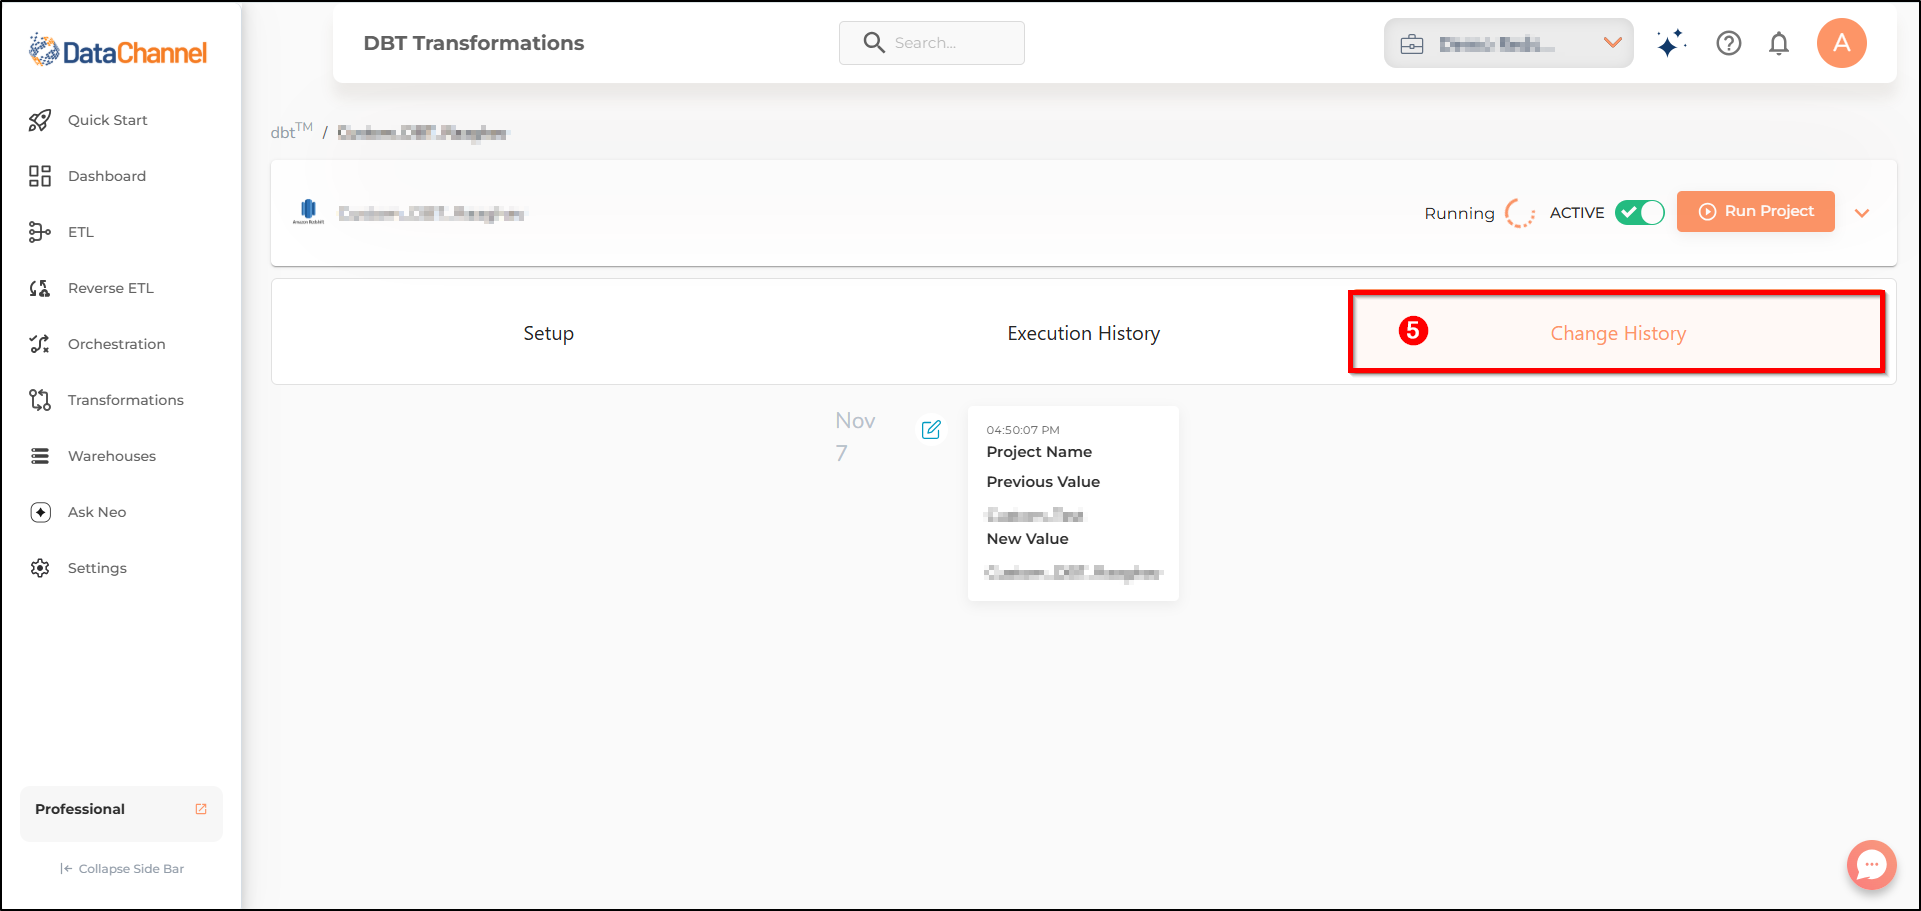Go to Quick Start
The height and width of the screenshot is (911, 1921).
pos(108,120)
